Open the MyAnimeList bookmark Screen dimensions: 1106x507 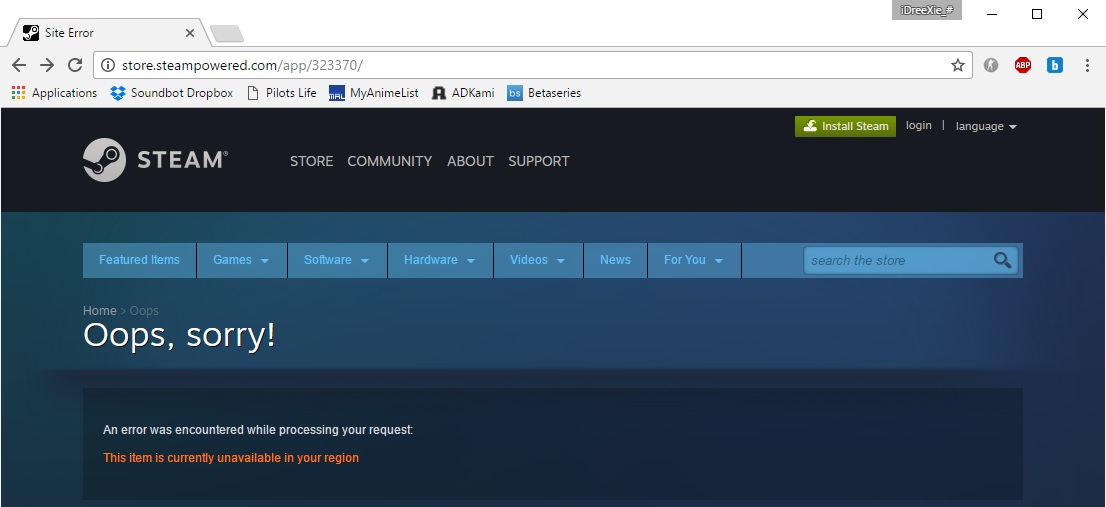[374, 92]
